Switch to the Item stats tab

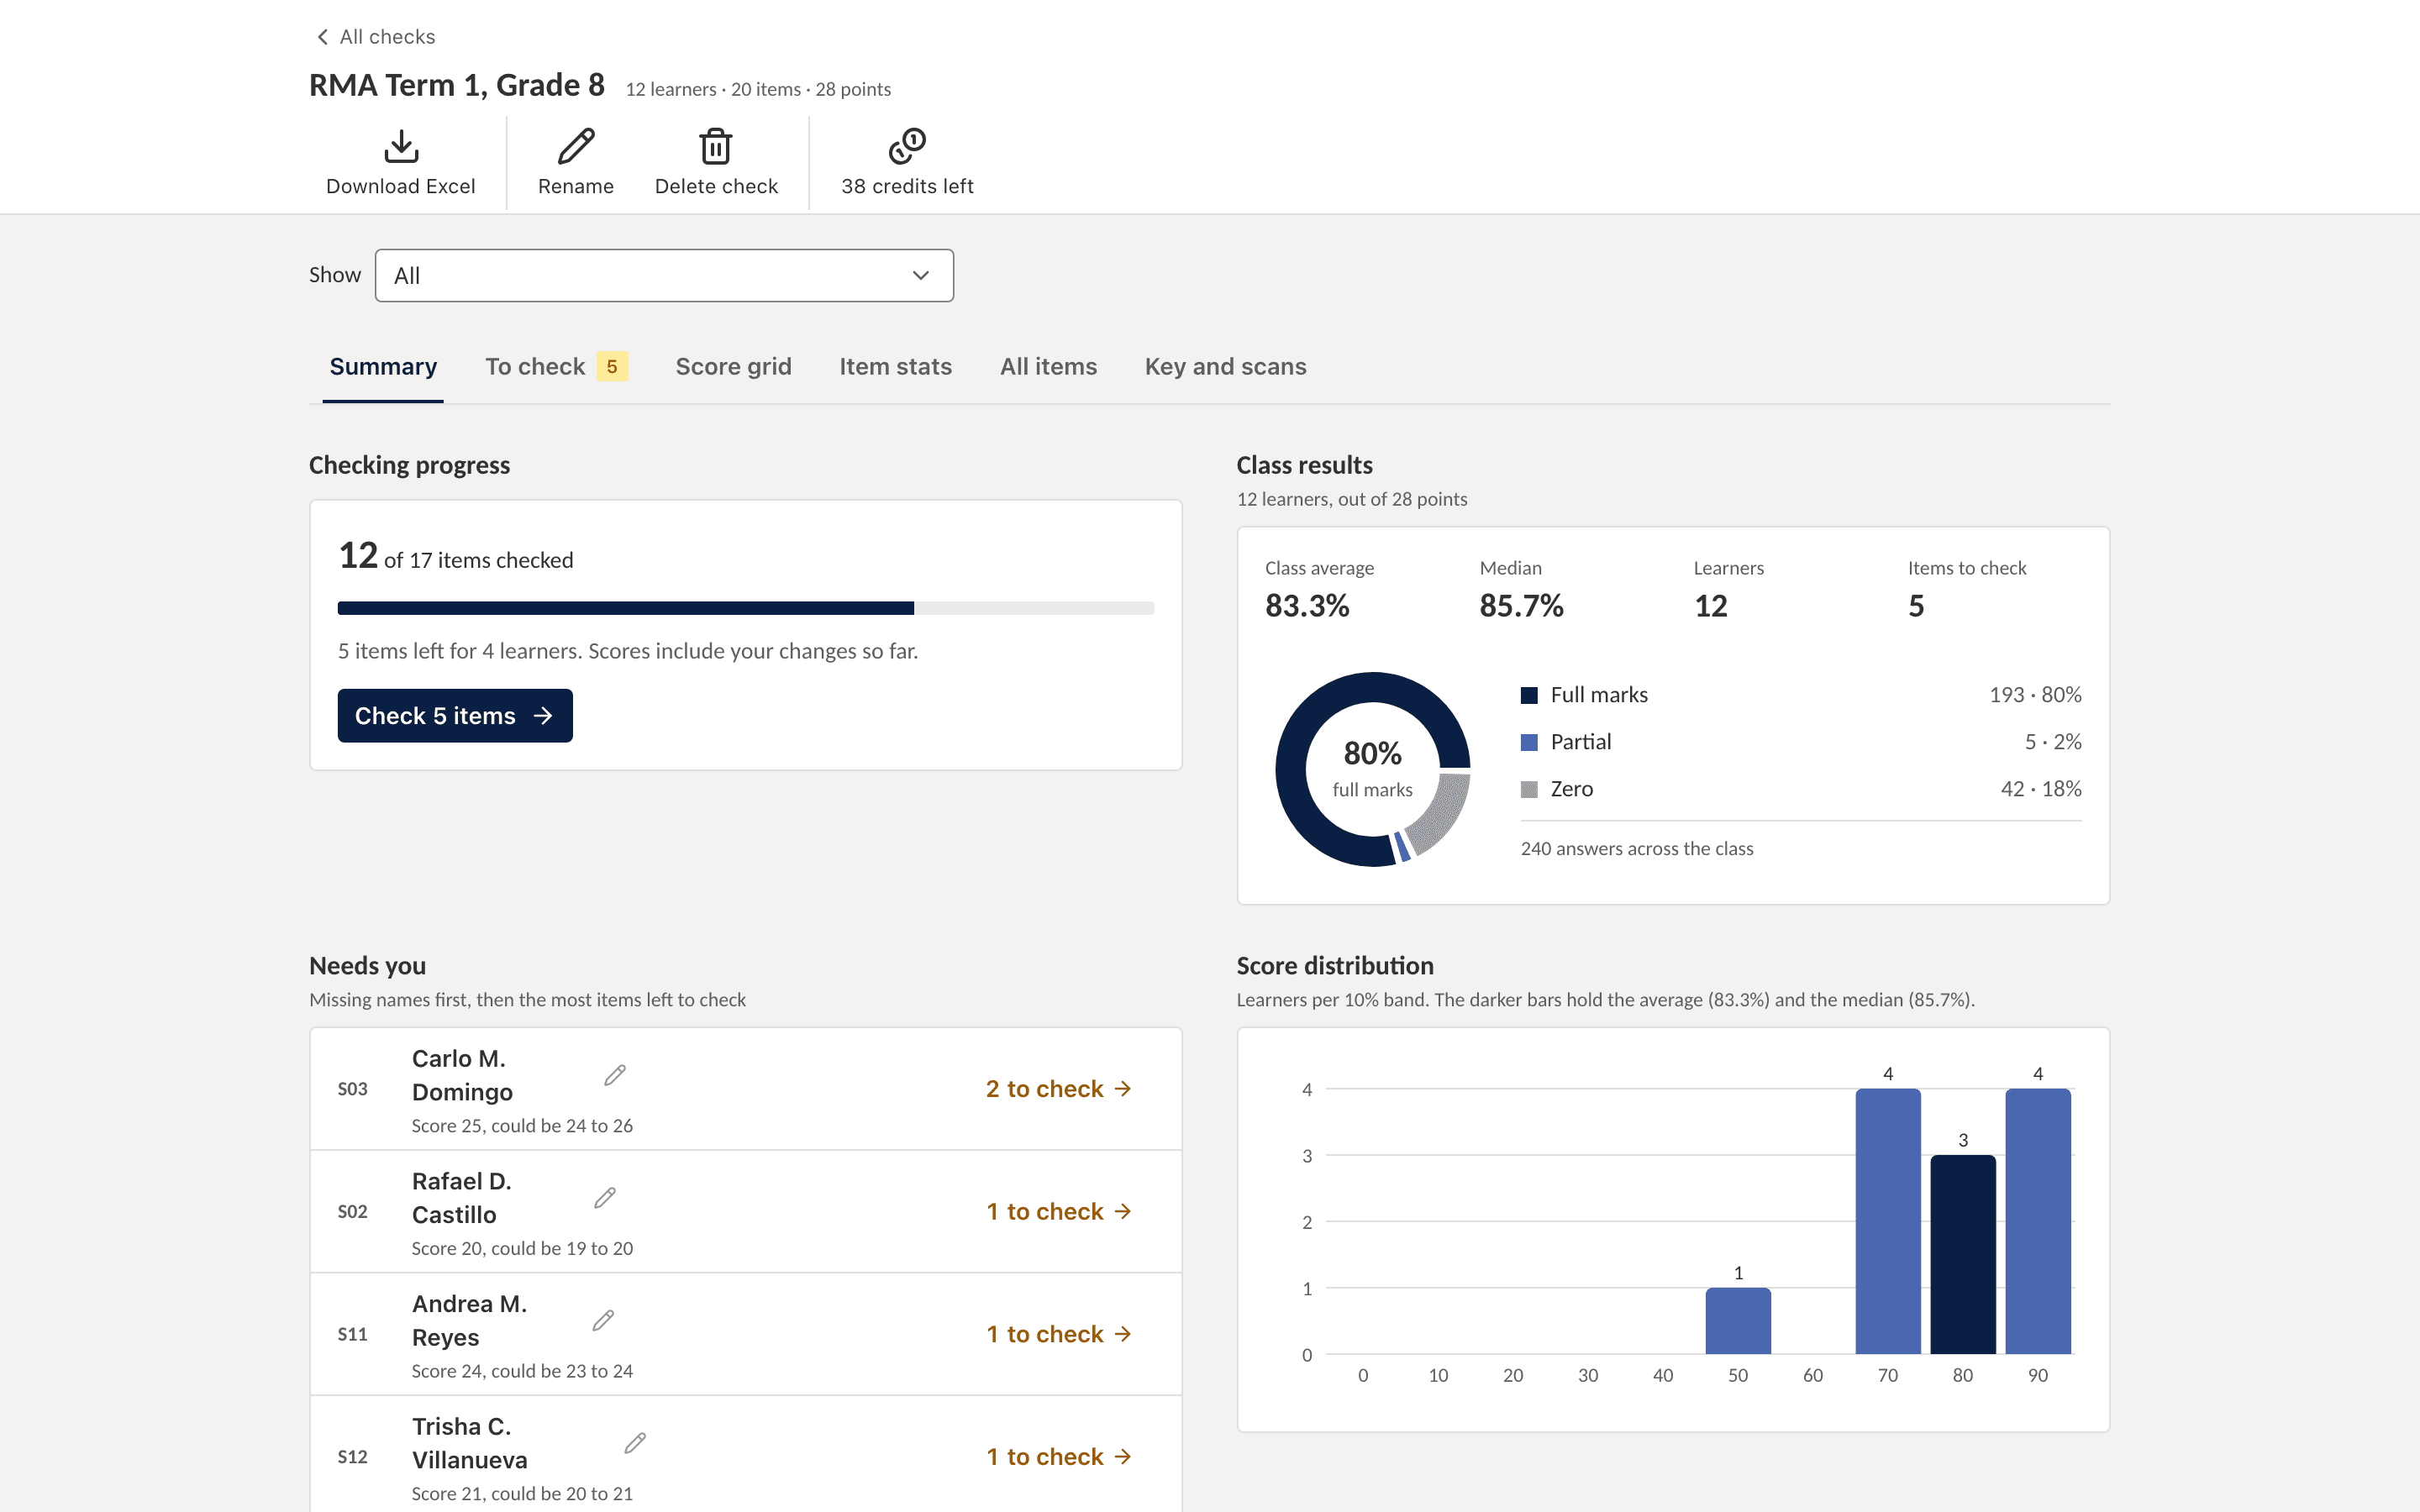pyautogui.click(x=895, y=367)
